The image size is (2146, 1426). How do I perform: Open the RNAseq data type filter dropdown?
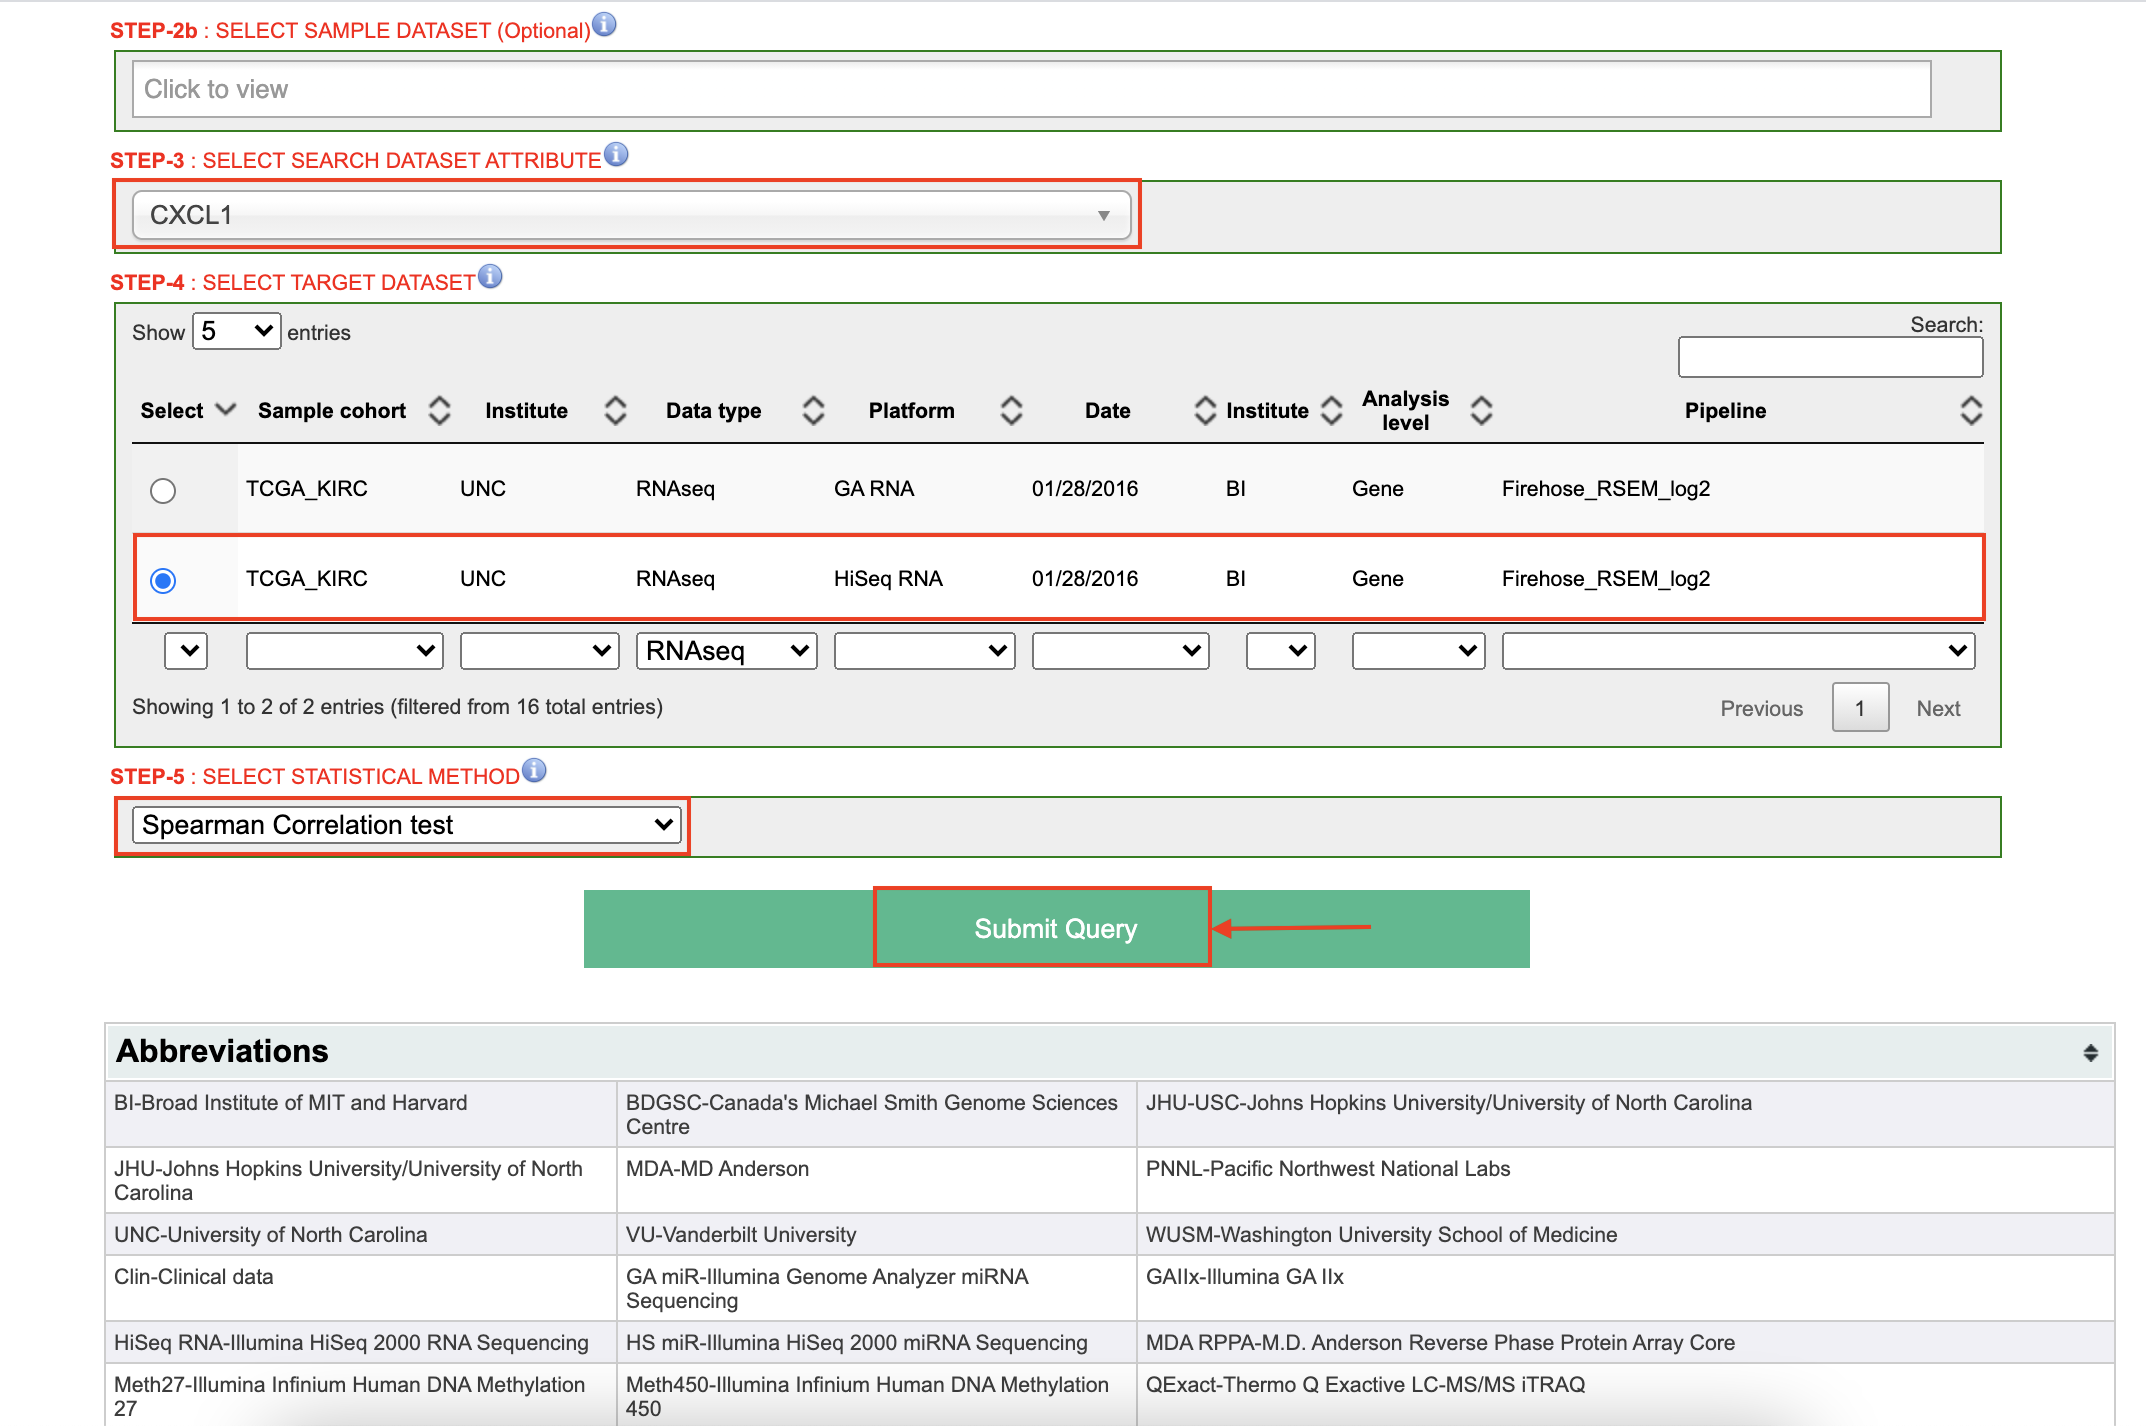tap(727, 651)
